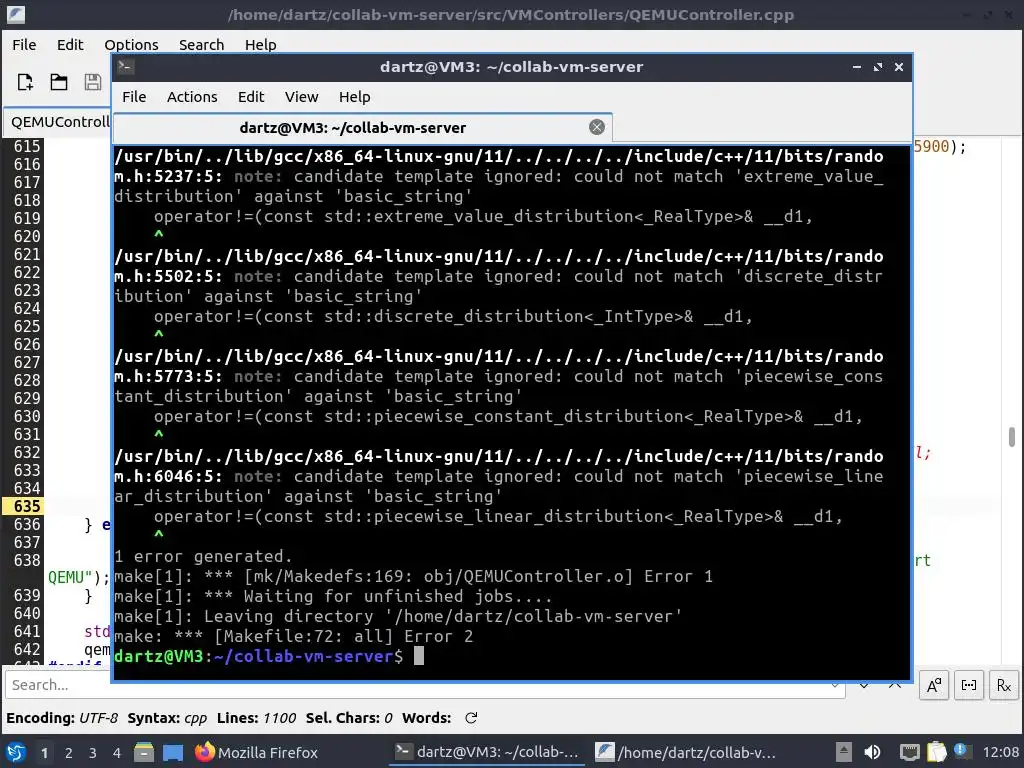Launch file manager from taskbar
Viewport: 1024px width, 768px height.
144,752
